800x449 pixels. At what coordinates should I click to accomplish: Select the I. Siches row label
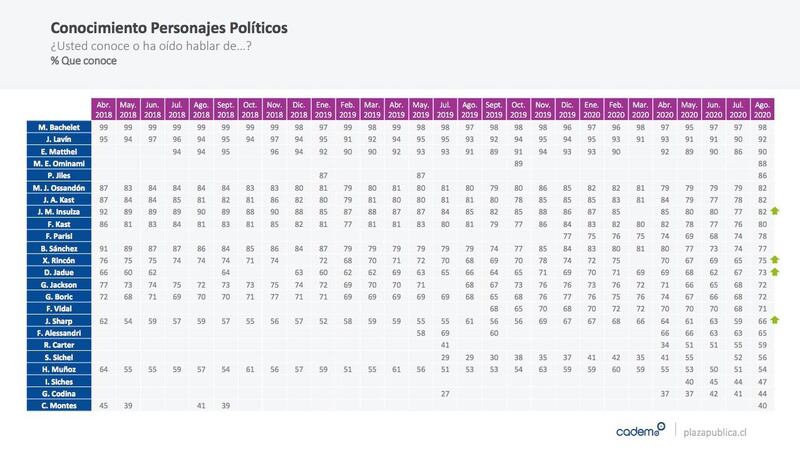[x=59, y=382]
